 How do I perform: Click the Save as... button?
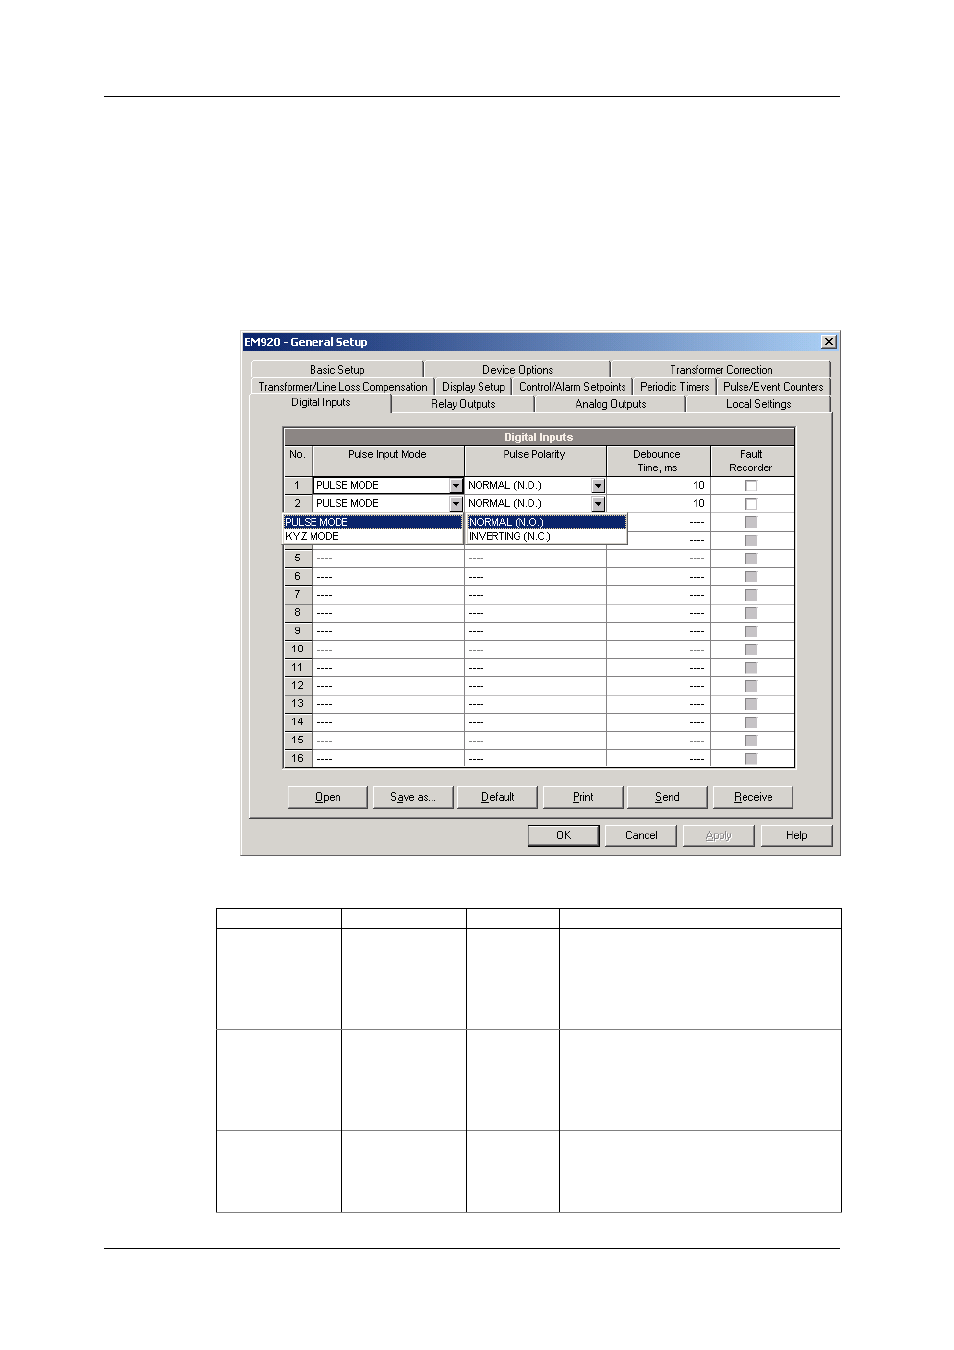click(x=413, y=797)
